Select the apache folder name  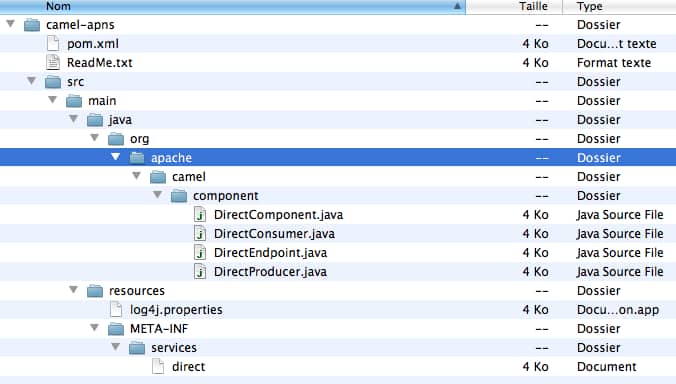click(171, 158)
